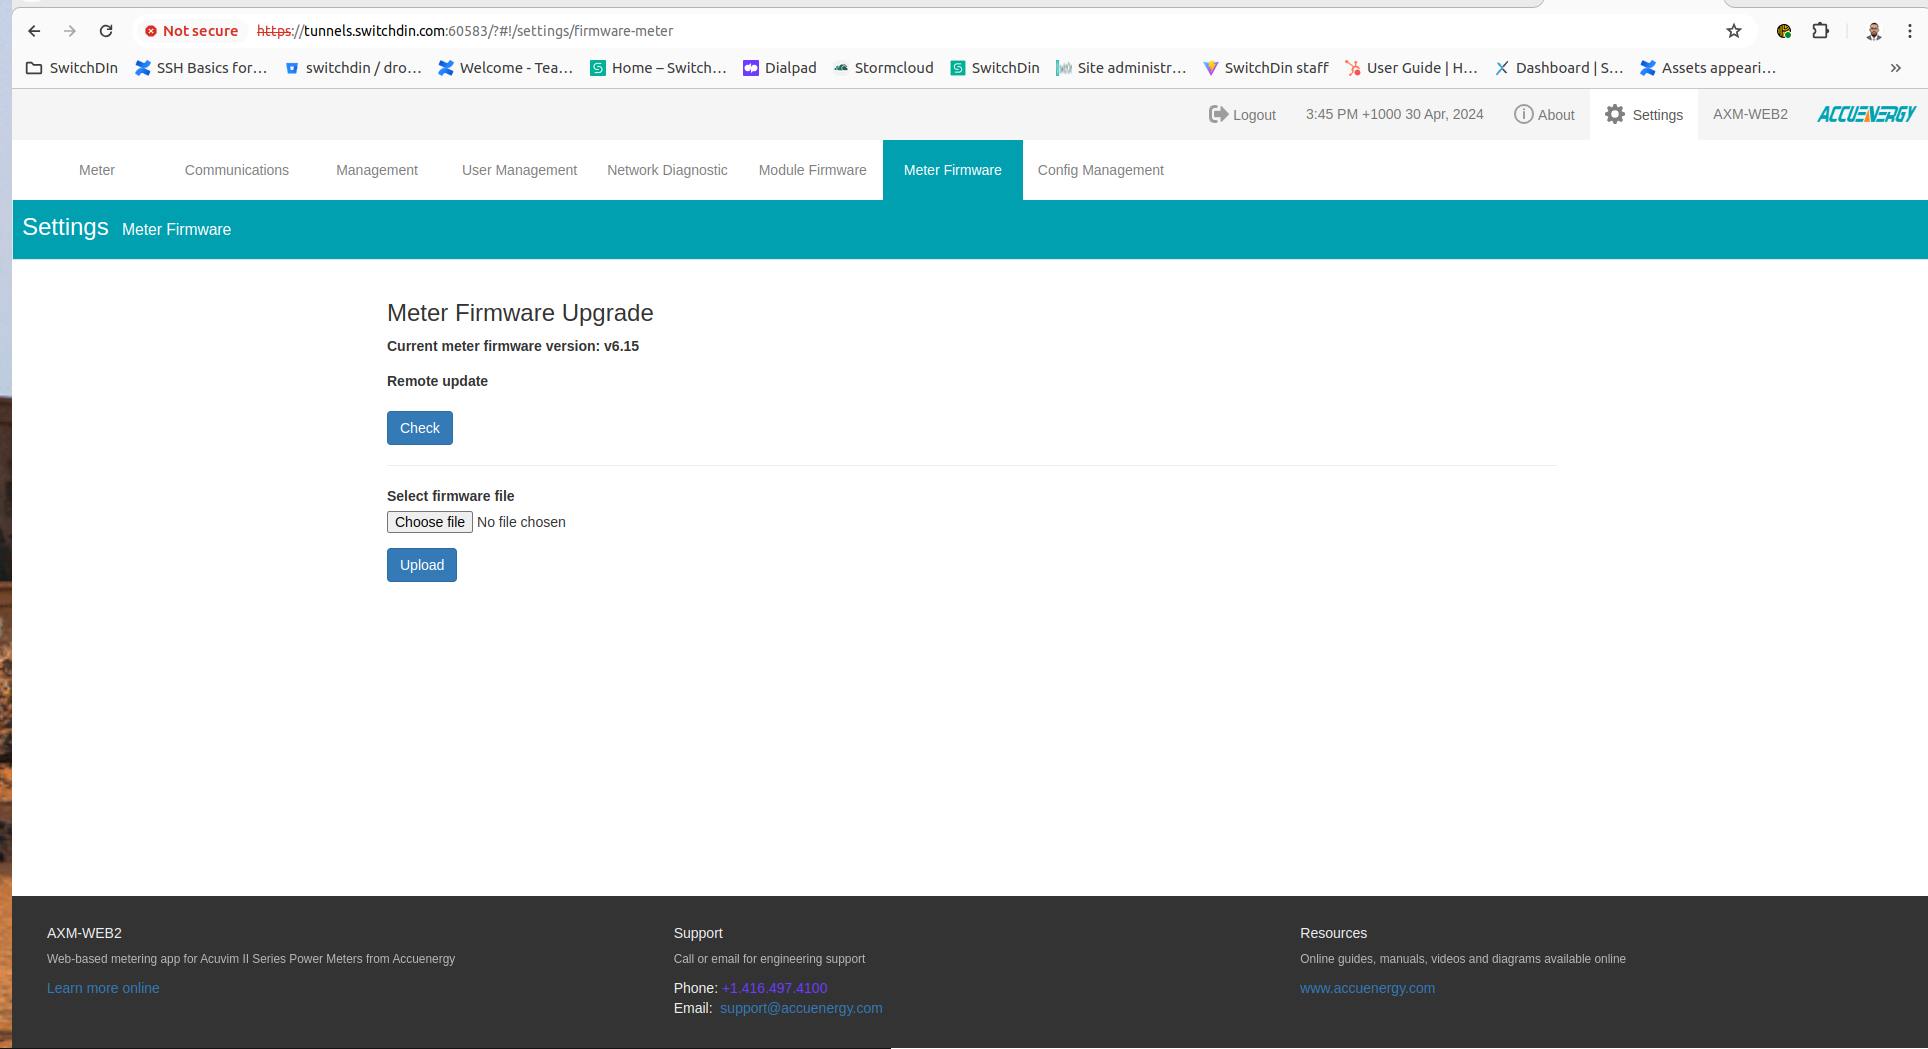Switch to the Module Firmware tab
Viewport: 1928px width, 1049px height.
point(812,170)
